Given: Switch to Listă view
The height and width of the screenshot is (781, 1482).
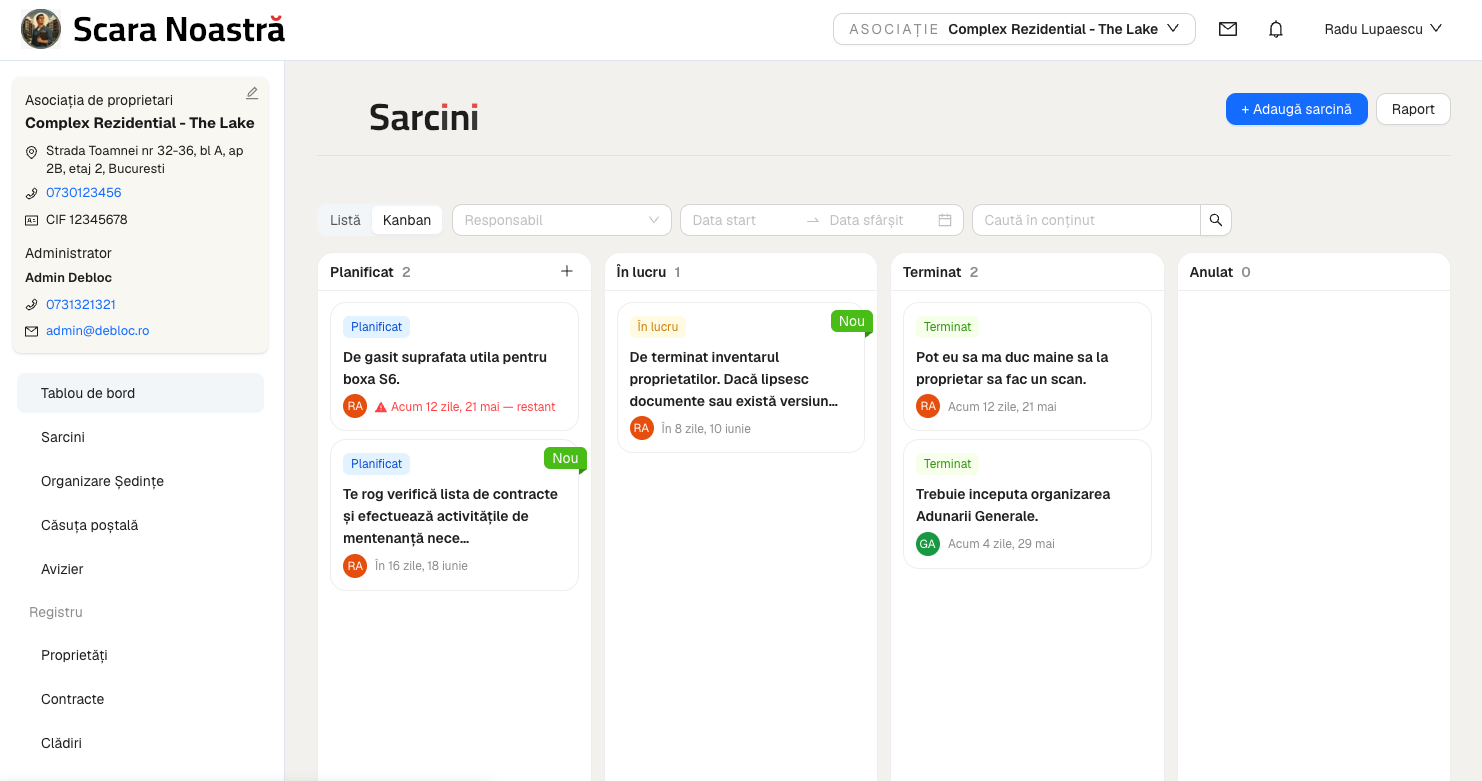Looking at the screenshot, I should [345, 220].
